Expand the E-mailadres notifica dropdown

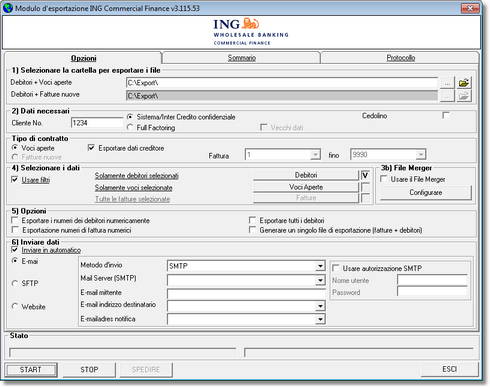pos(320,319)
